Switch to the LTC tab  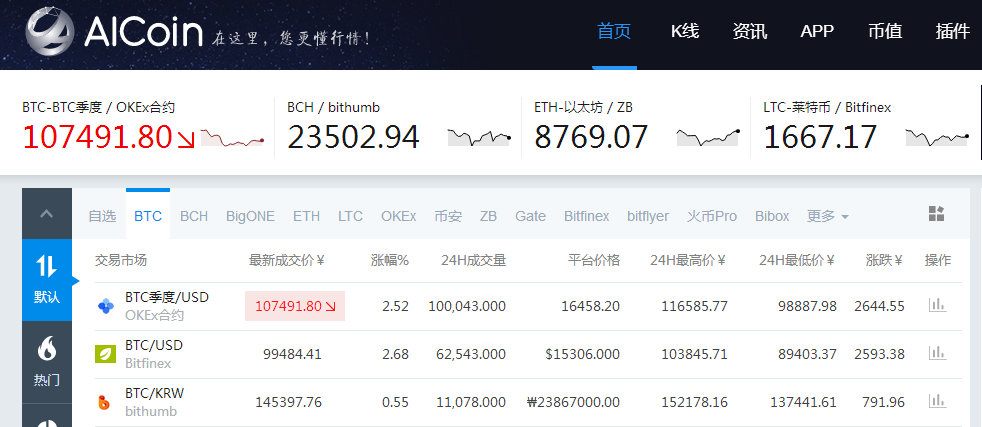(x=350, y=216)
